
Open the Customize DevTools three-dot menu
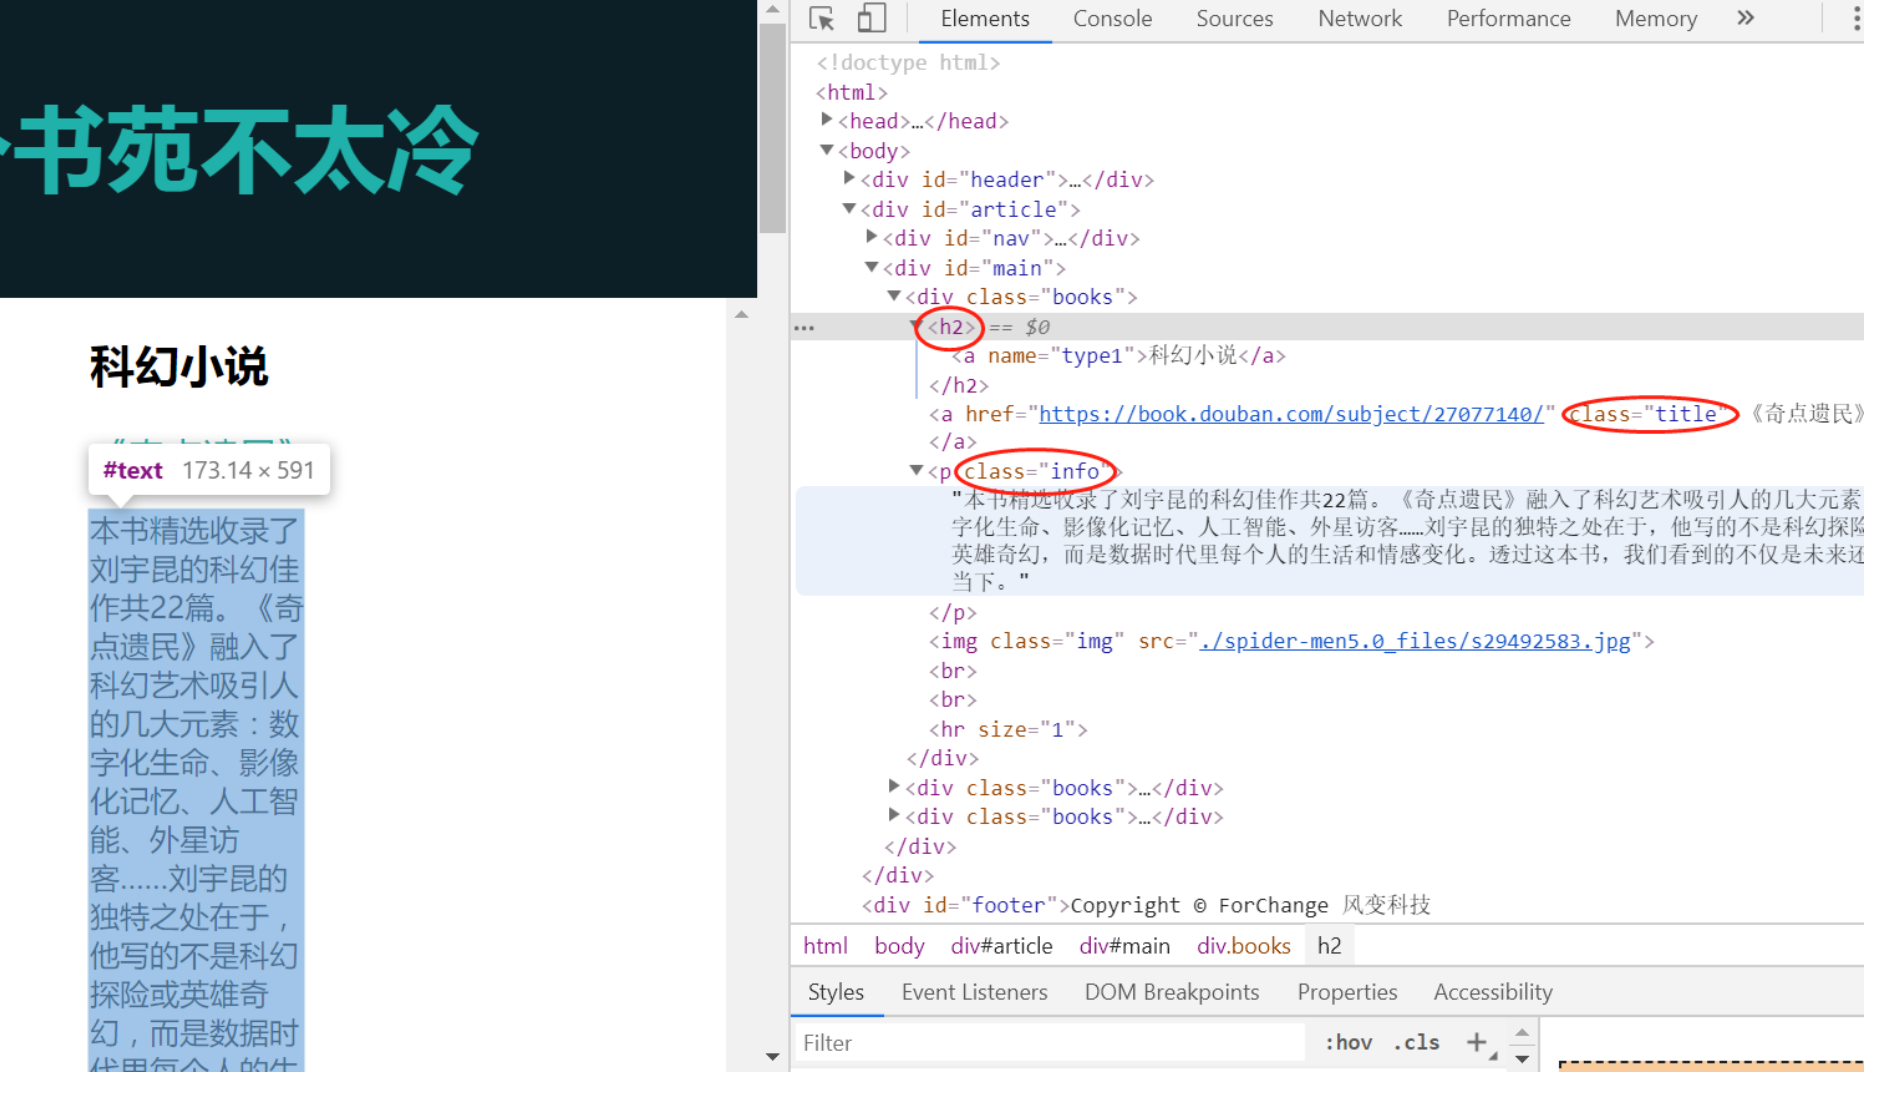coord(1856,18)
